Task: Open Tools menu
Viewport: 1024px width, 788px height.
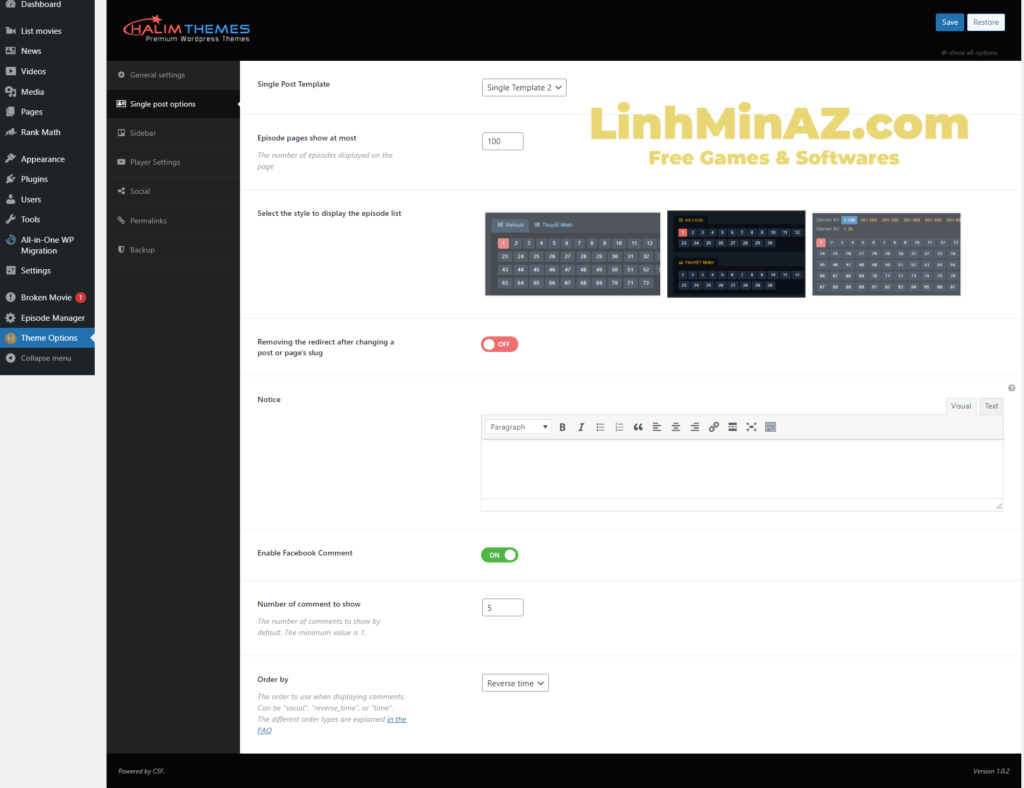Action: click(47, 219)
